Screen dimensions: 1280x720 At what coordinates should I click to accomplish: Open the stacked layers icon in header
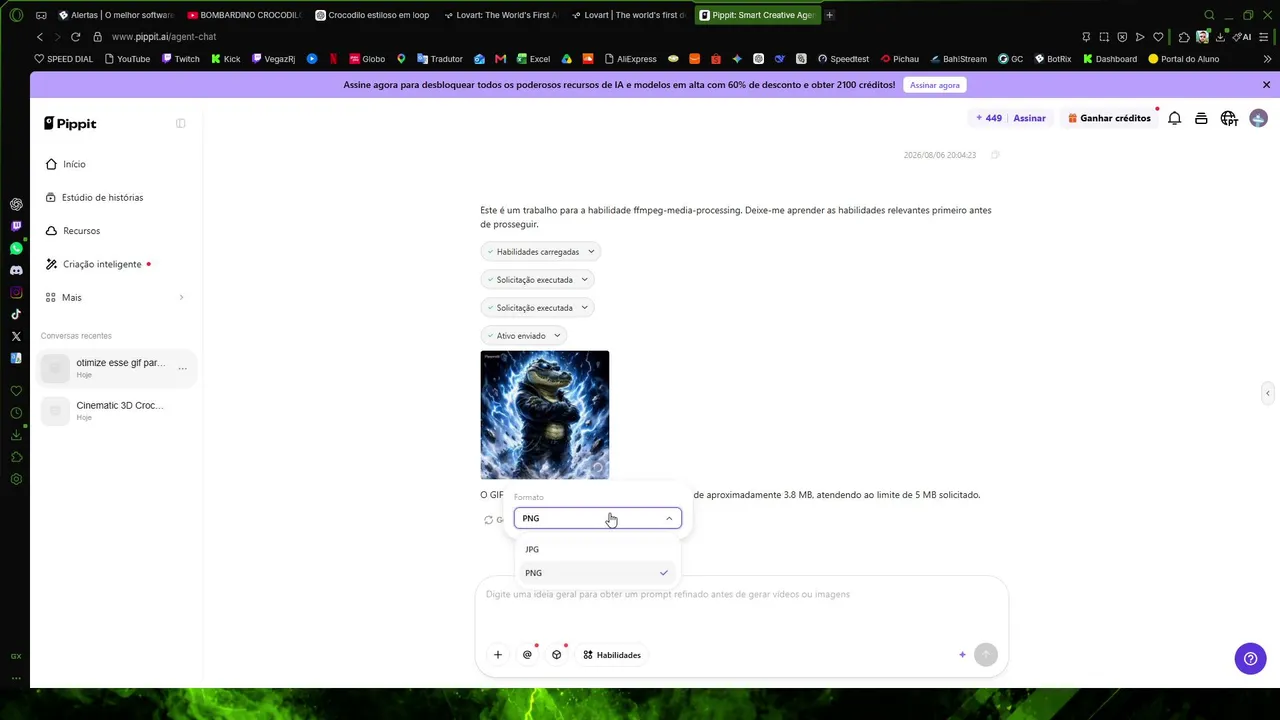point(1202,118)
